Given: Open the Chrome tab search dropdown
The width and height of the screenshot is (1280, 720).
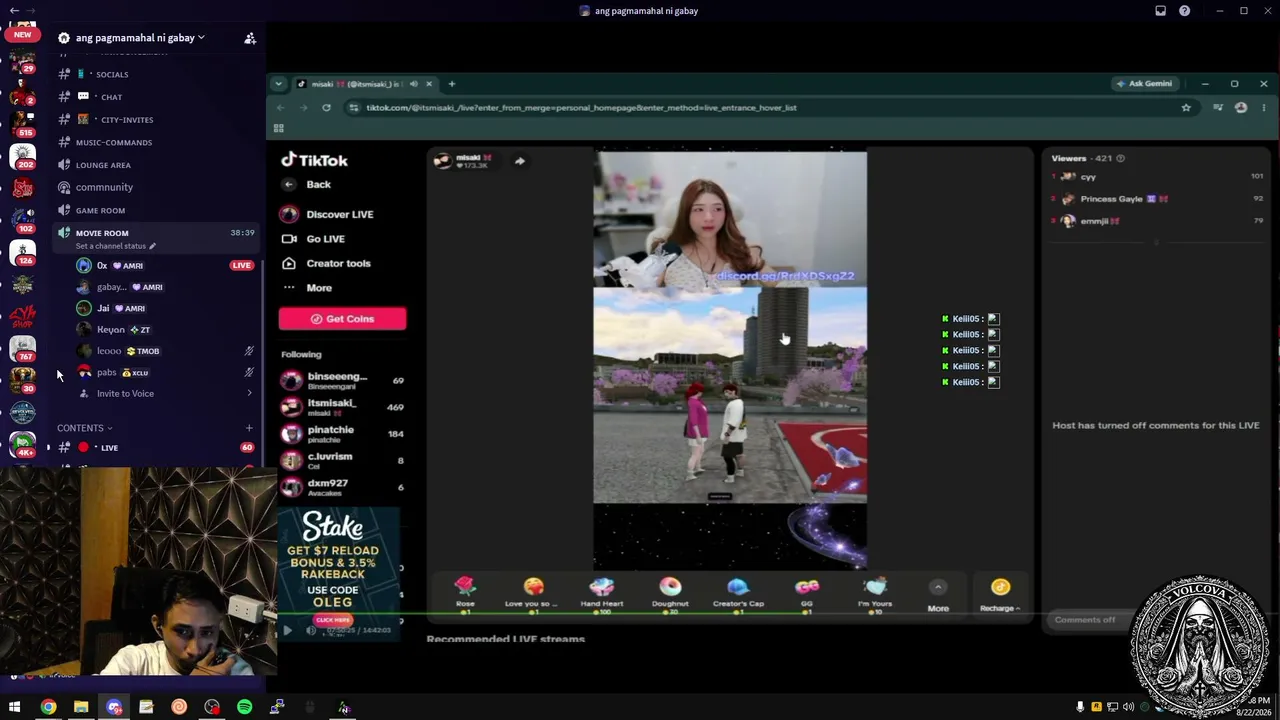Looking at the screenshot, I should (x=279, y=84).
